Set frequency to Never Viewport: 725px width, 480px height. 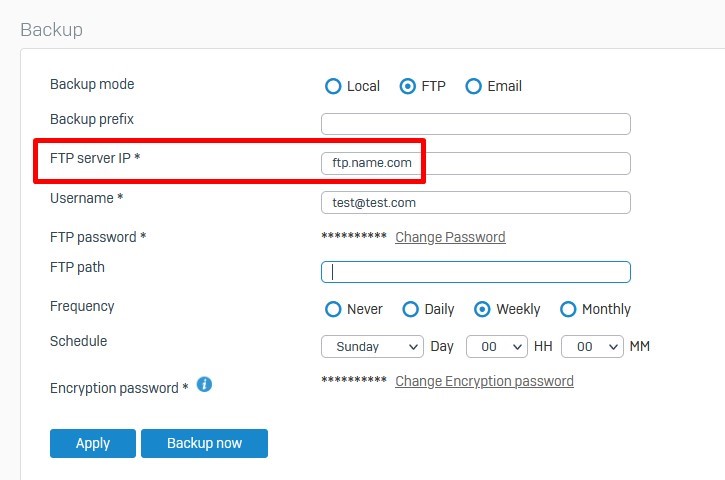tap(333, 309)
